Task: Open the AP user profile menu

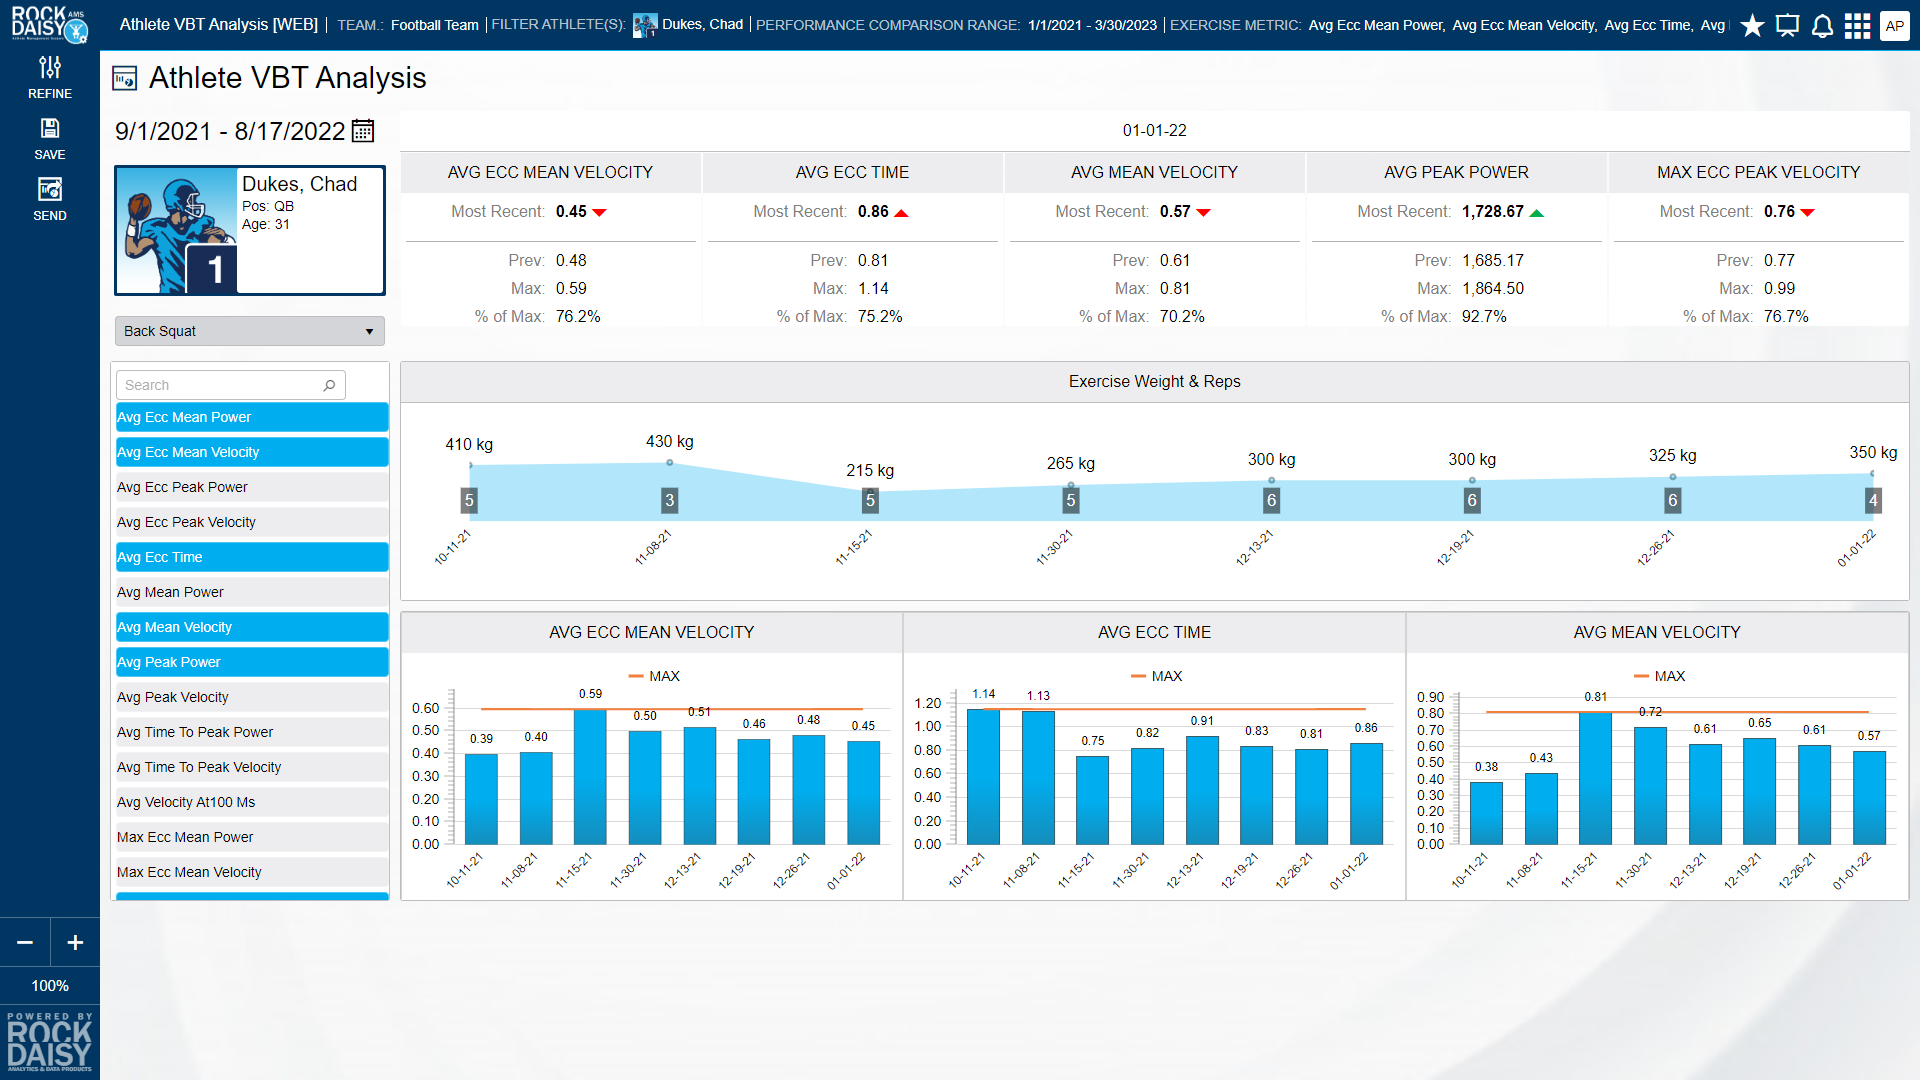Action: coord(1894,26)
